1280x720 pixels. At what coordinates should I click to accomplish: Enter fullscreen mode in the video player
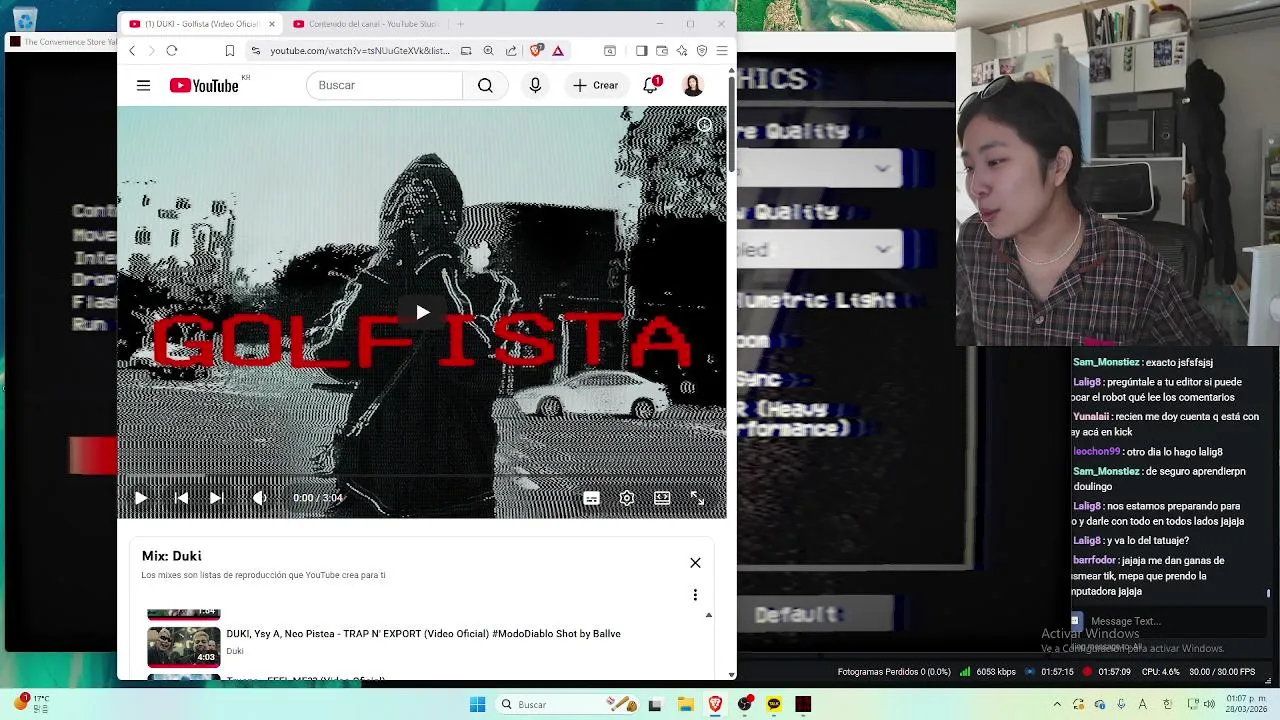[x=697, y=498]
